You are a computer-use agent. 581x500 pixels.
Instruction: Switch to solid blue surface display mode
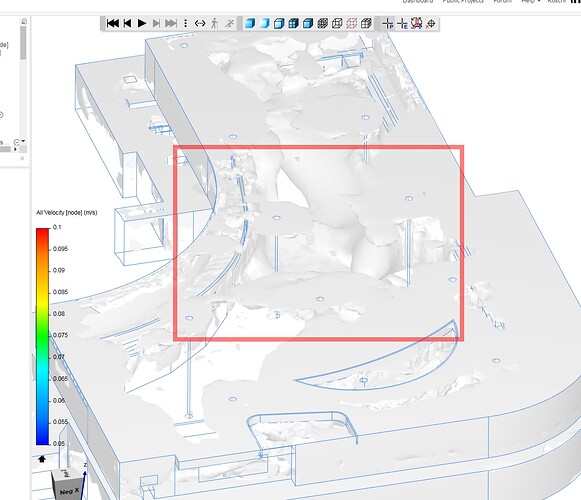pyautogui.click(x=250, y=23)
